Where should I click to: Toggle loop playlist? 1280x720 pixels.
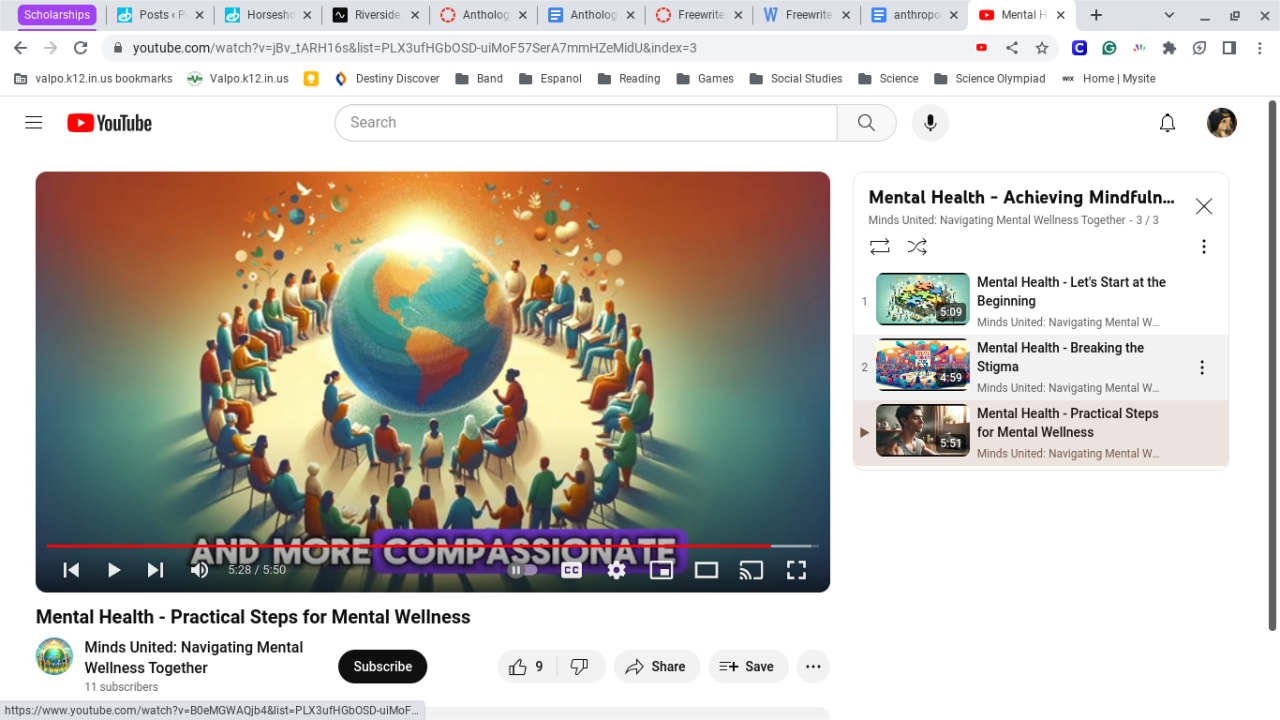pos(880,247)
